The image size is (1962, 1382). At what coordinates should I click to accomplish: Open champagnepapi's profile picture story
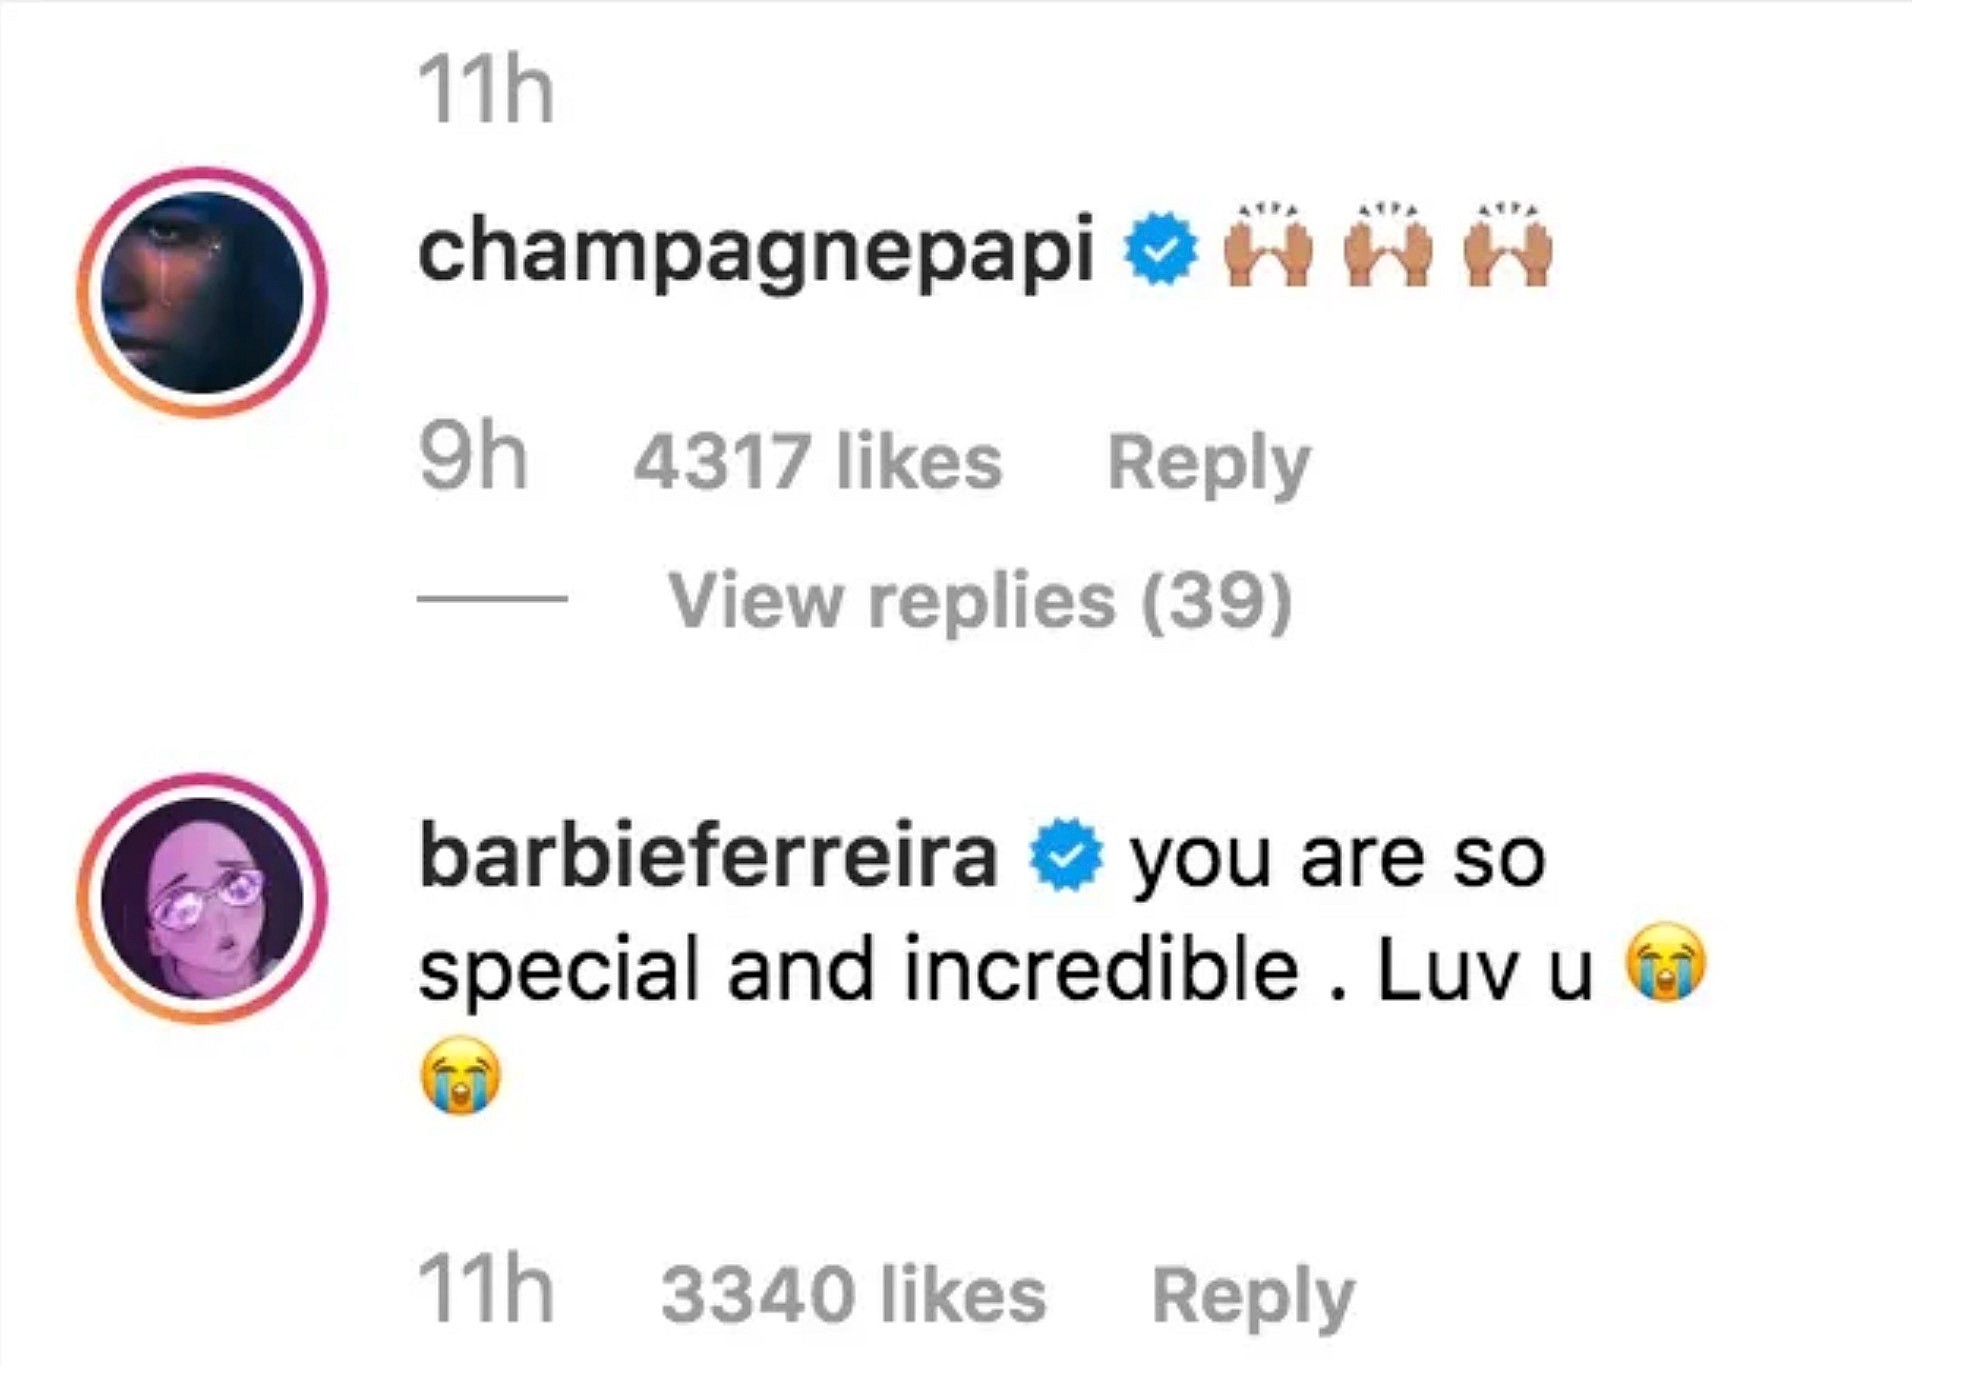click(x=202, y=292)
